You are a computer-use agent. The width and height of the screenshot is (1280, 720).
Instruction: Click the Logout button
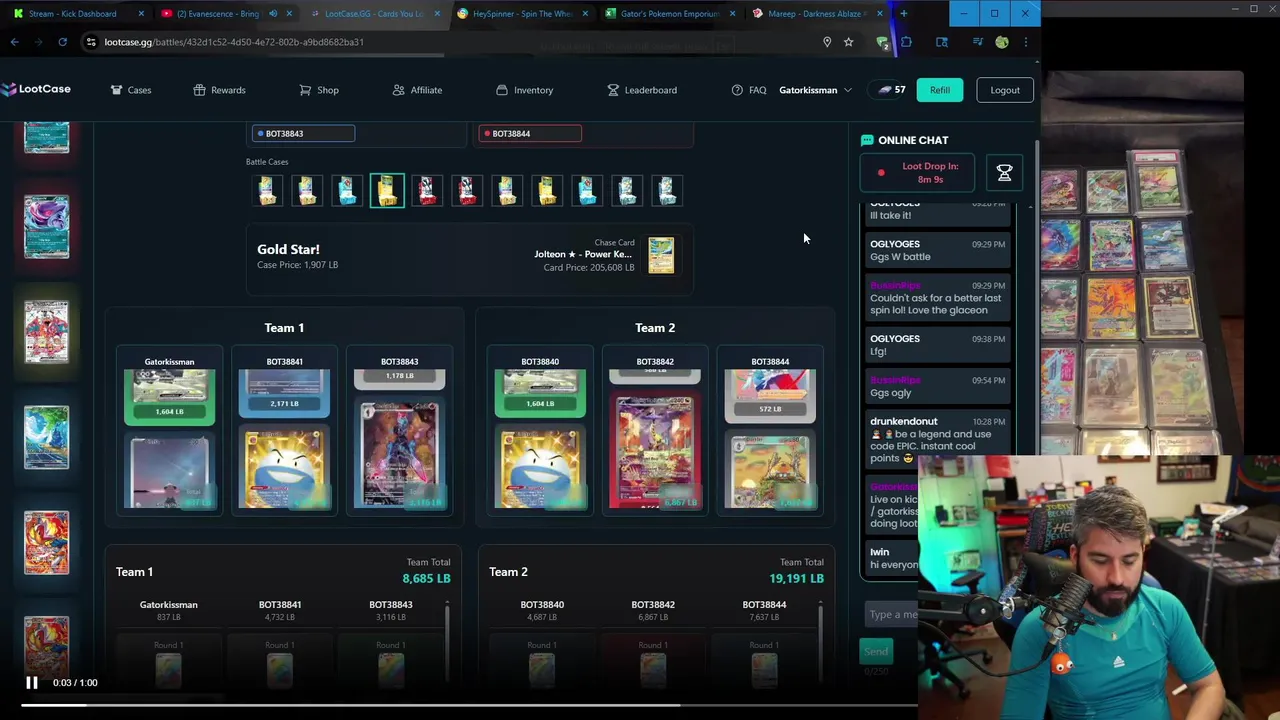pyautogui.click(x=1005, y=90)
